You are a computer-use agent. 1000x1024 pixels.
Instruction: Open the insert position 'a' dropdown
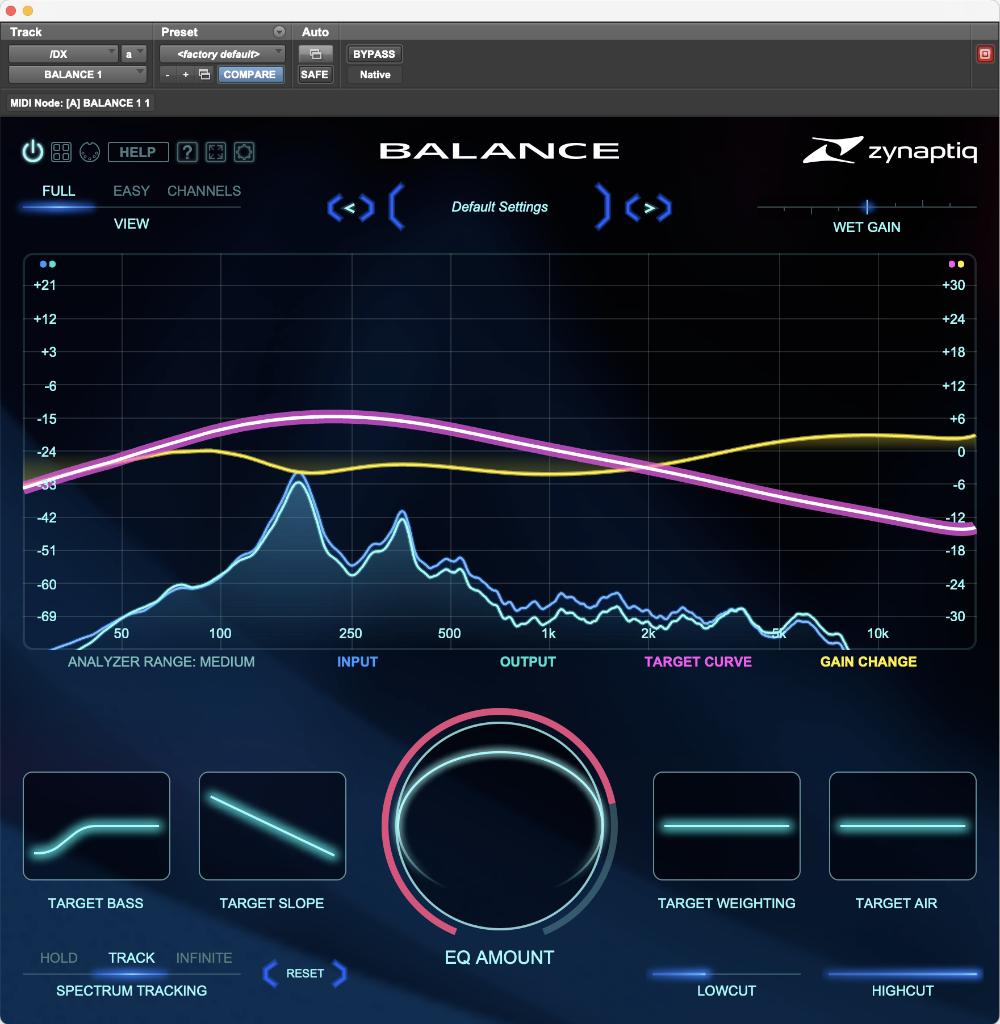click(133, 54)
